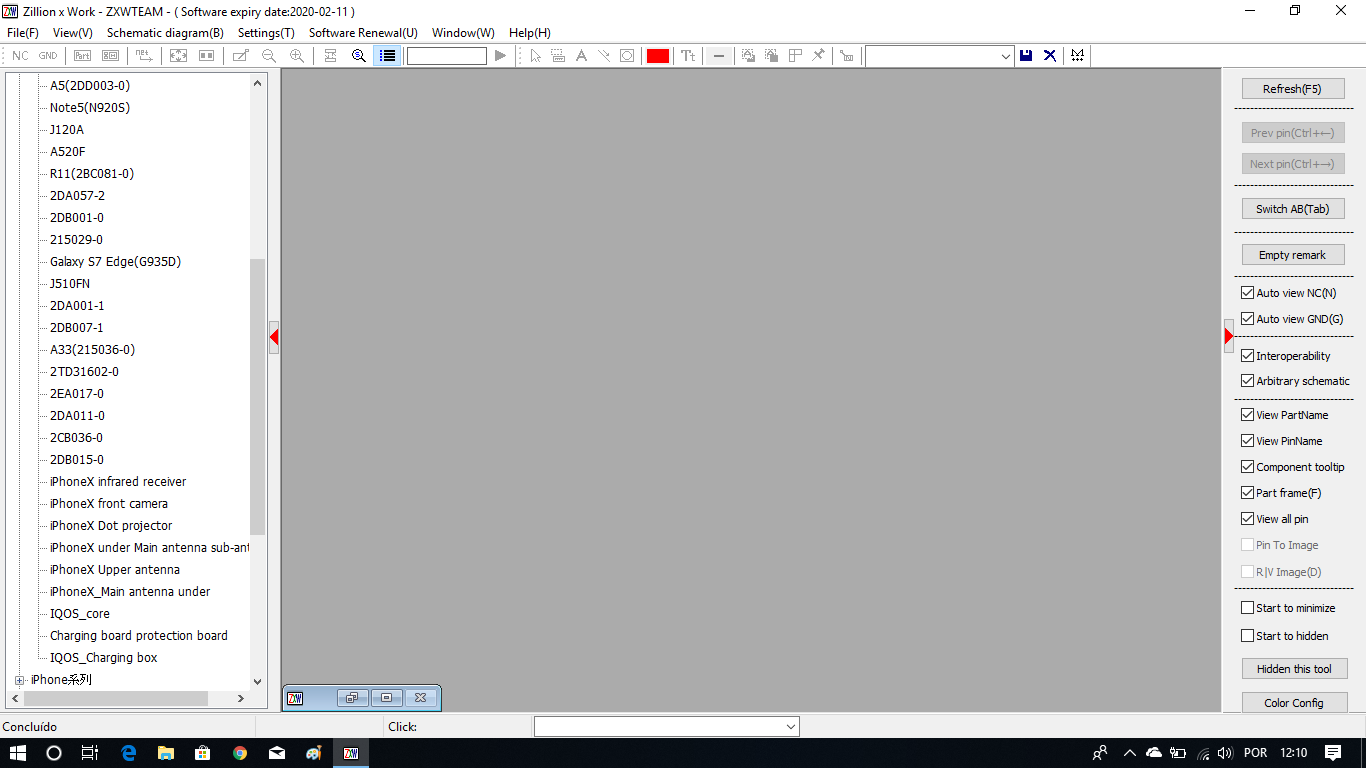Click the search magnifier S icon
This screenshot has width=1366, height=768.
[x=359, y=56]
